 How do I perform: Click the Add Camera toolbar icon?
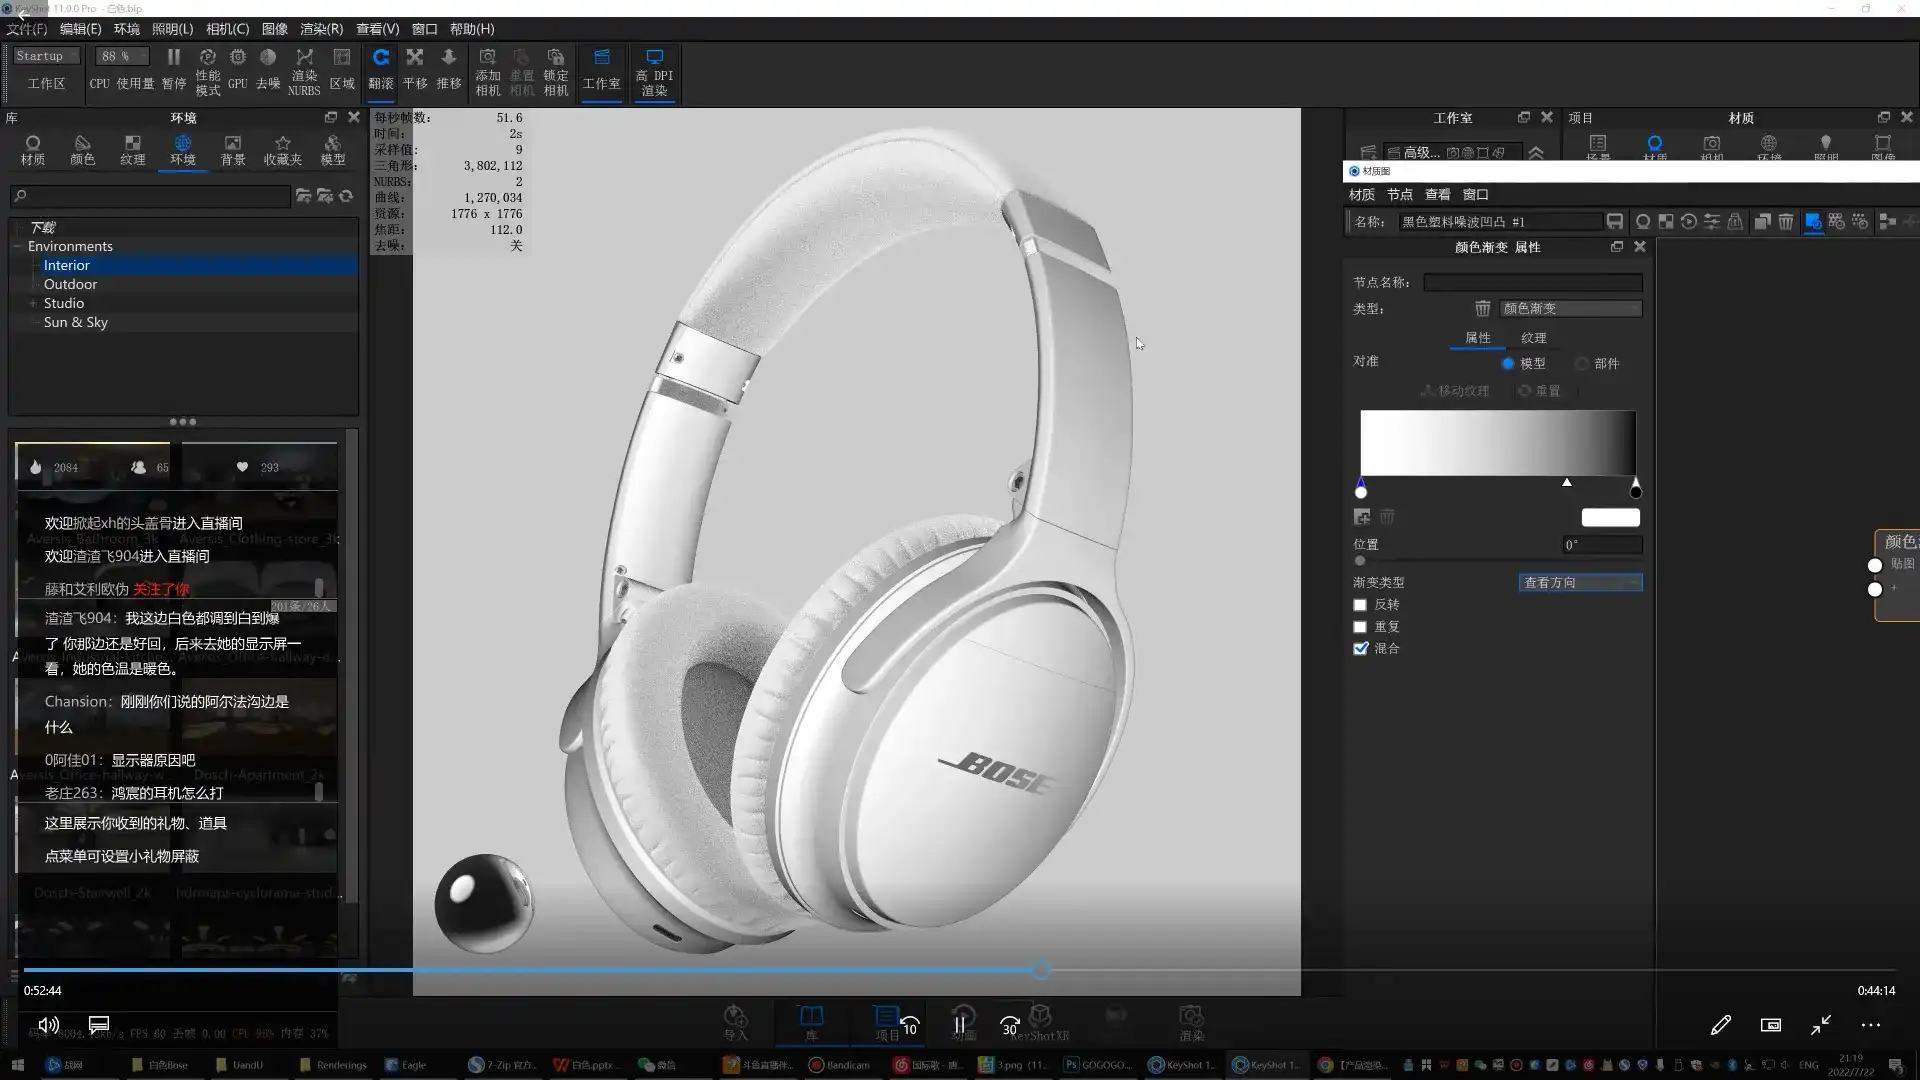coord(487,58)
